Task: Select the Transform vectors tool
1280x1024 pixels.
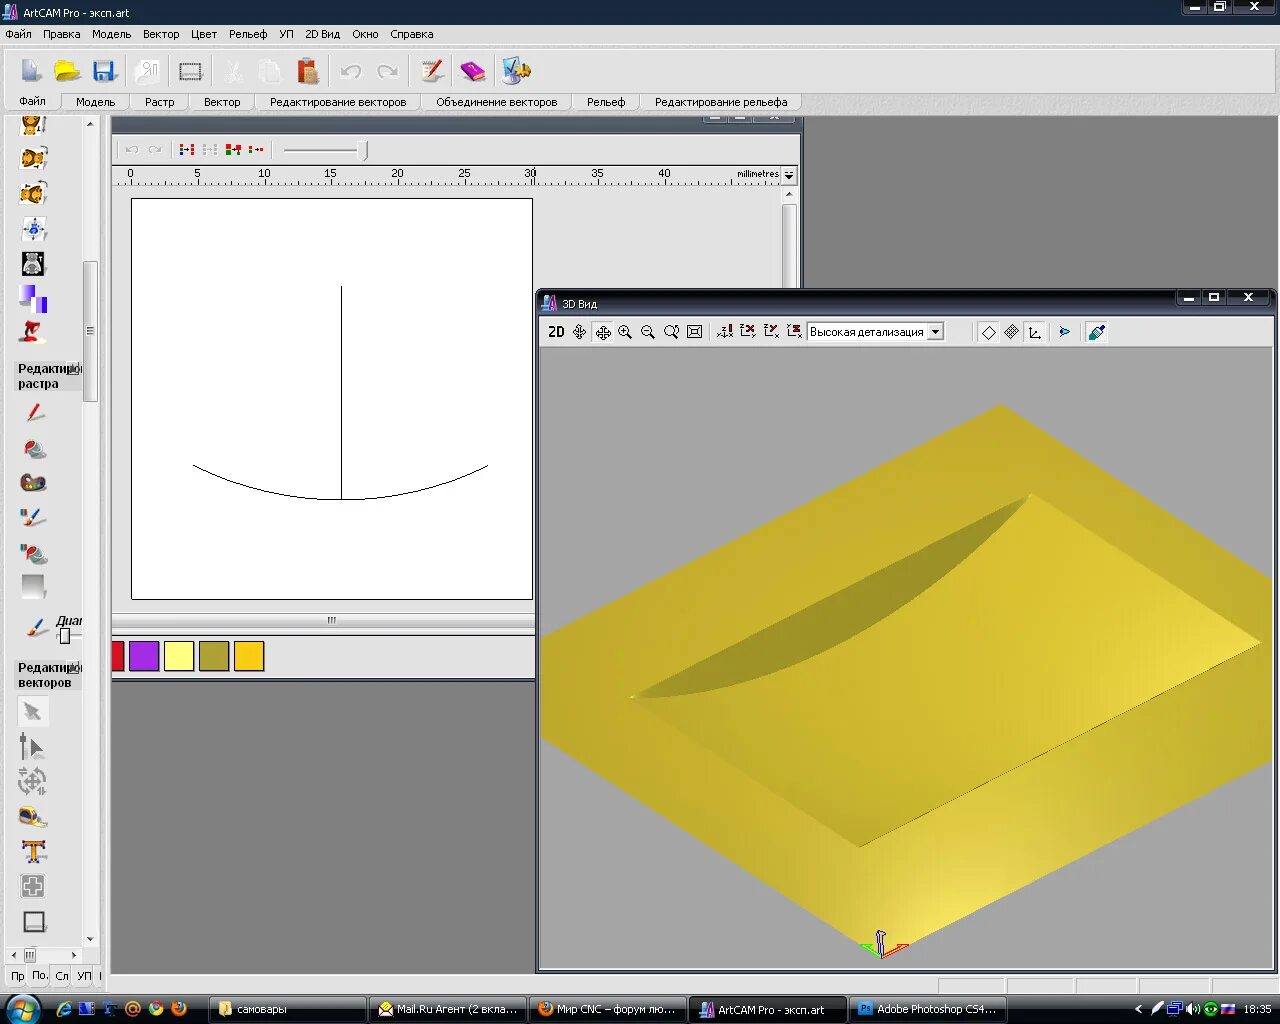Action: tap(32, 781)
